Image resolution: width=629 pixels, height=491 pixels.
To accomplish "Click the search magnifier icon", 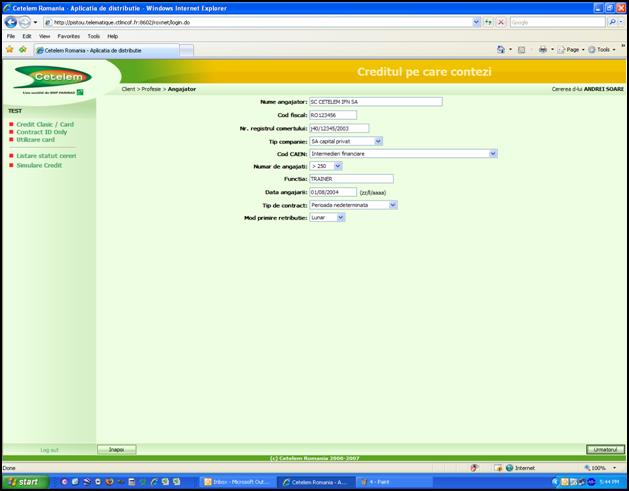I will click(x=612, y=22).
